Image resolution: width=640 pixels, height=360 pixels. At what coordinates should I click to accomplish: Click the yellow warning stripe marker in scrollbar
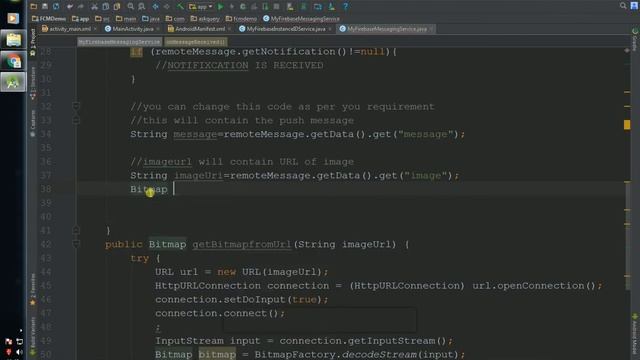point(627,124)
